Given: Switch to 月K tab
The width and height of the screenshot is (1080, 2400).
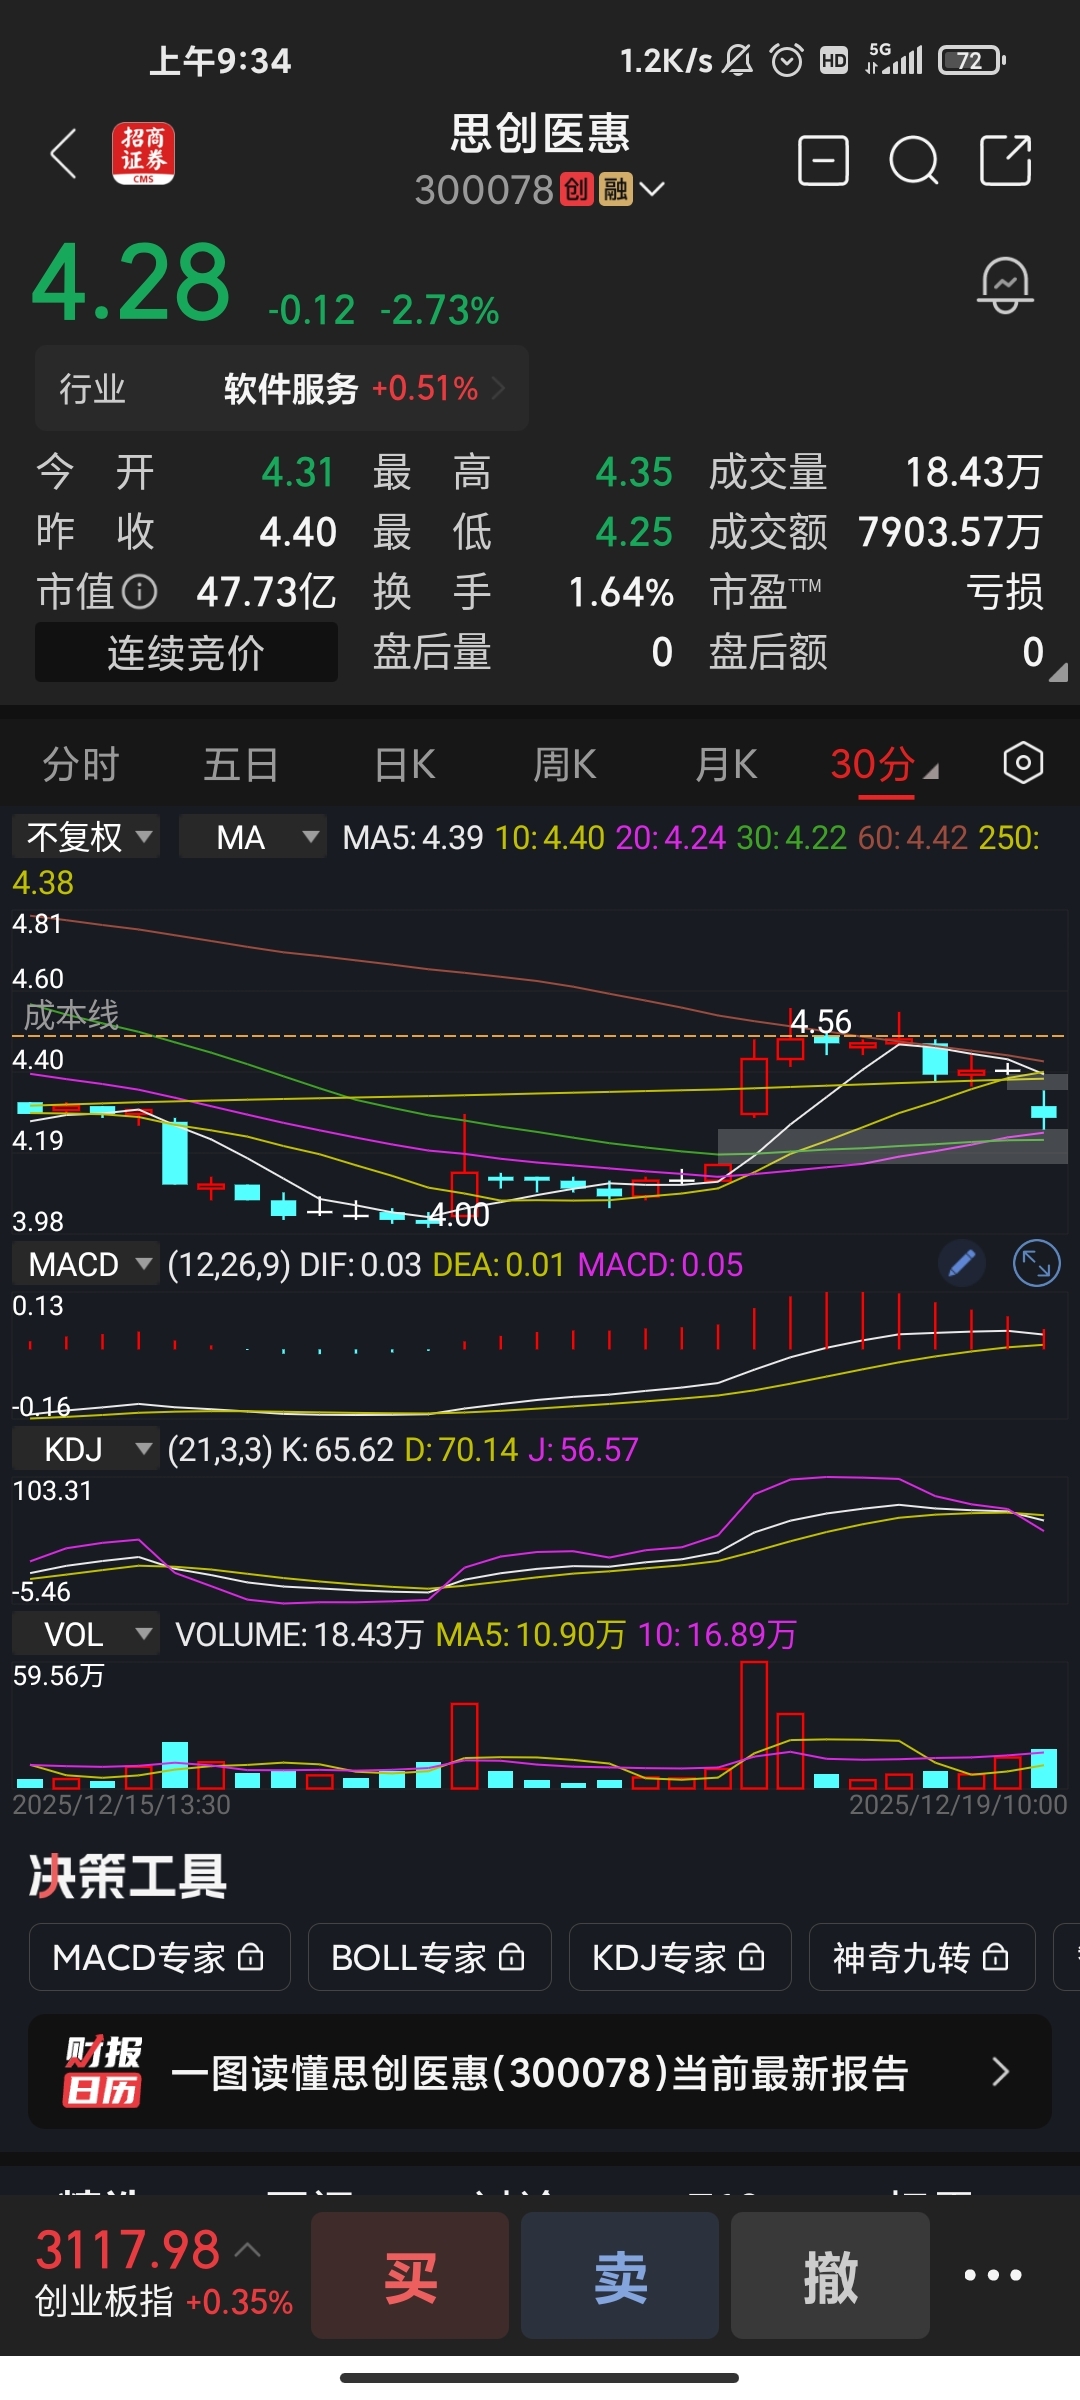Looking at the screenshot, I should coord(726,765).
